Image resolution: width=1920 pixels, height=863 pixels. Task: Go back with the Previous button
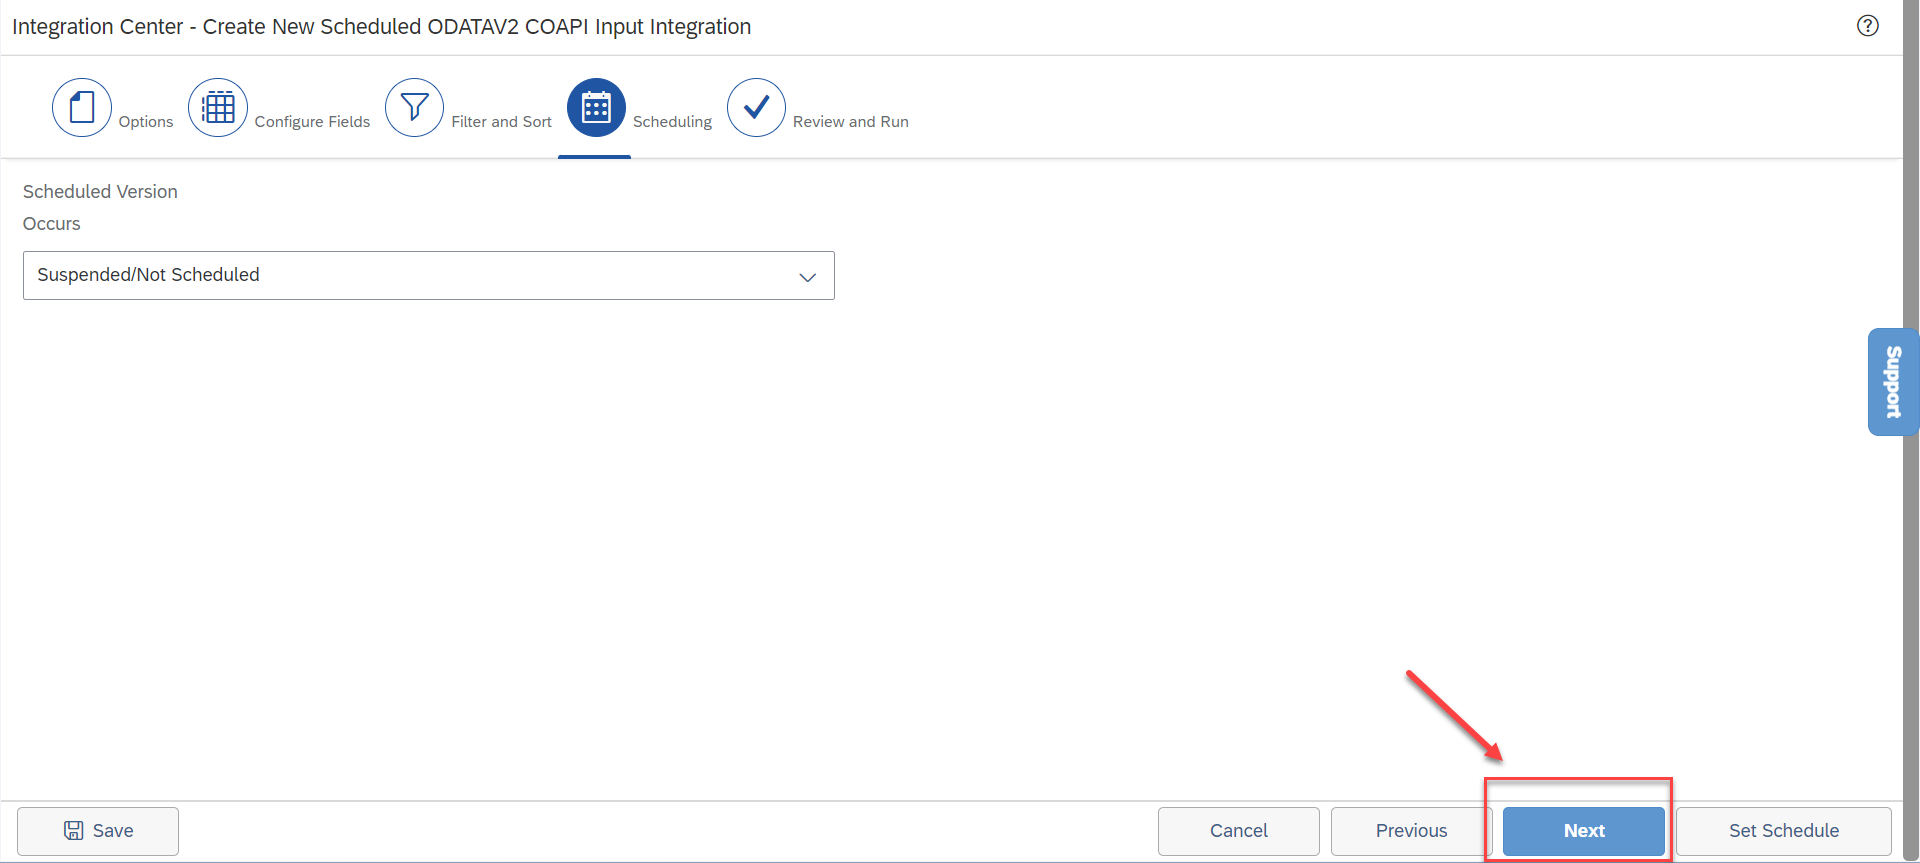point(1411,831)
